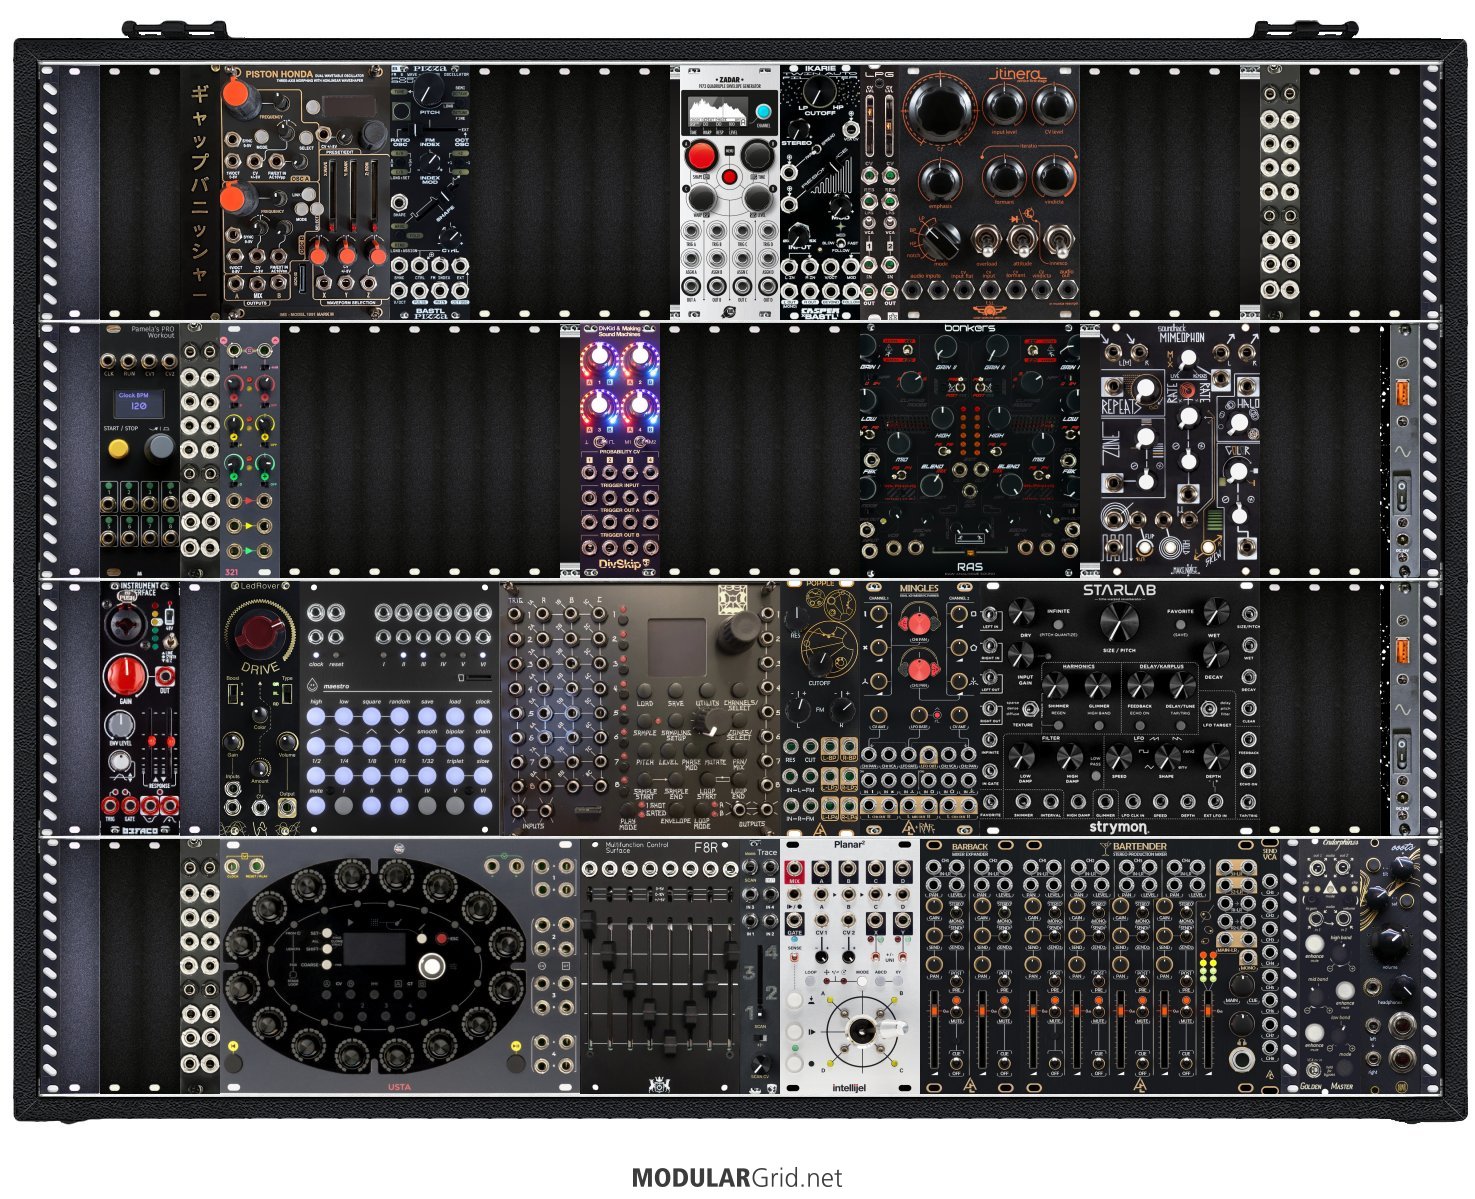Click the red DRIVE knob on LedRover
The image size is (1475, 1199).
pyautogui.click(x=259, y=633)
